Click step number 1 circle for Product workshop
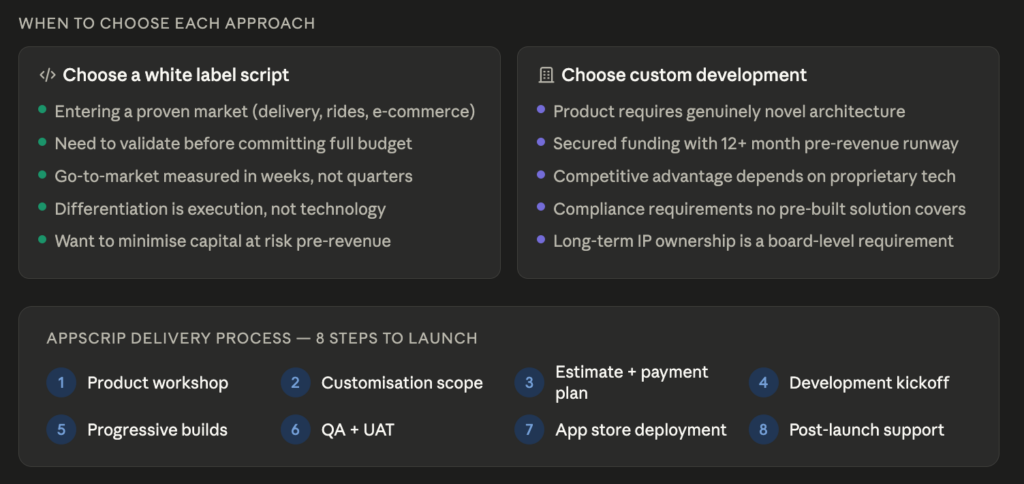This screenshot has height=484, width=1024. (x=61, y=383)
